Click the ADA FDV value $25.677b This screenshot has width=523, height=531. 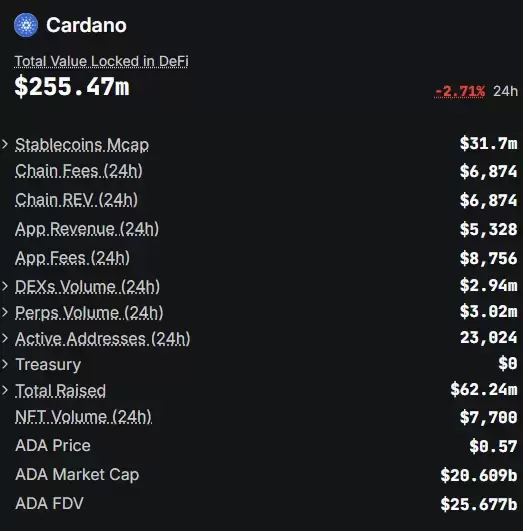point(479,504)
